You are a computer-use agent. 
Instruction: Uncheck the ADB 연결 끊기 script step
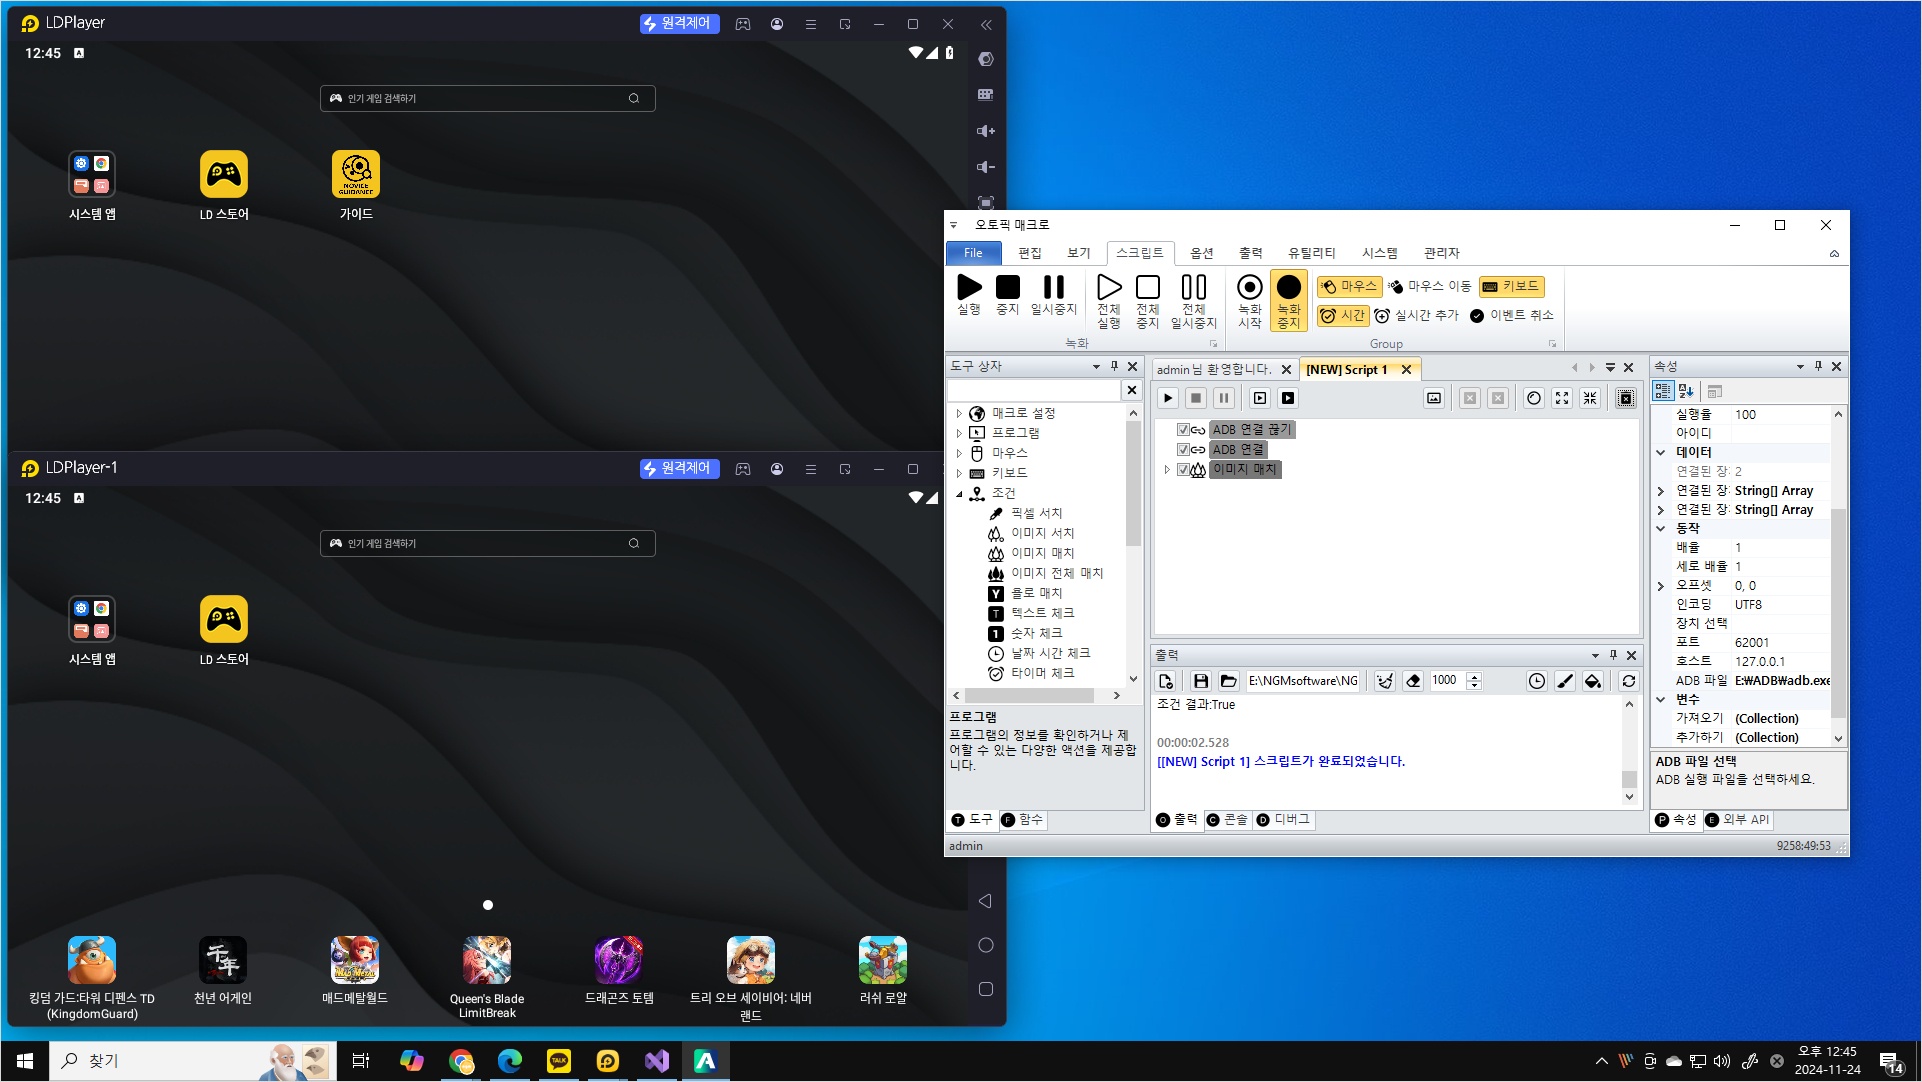[x=1183, y=430]
